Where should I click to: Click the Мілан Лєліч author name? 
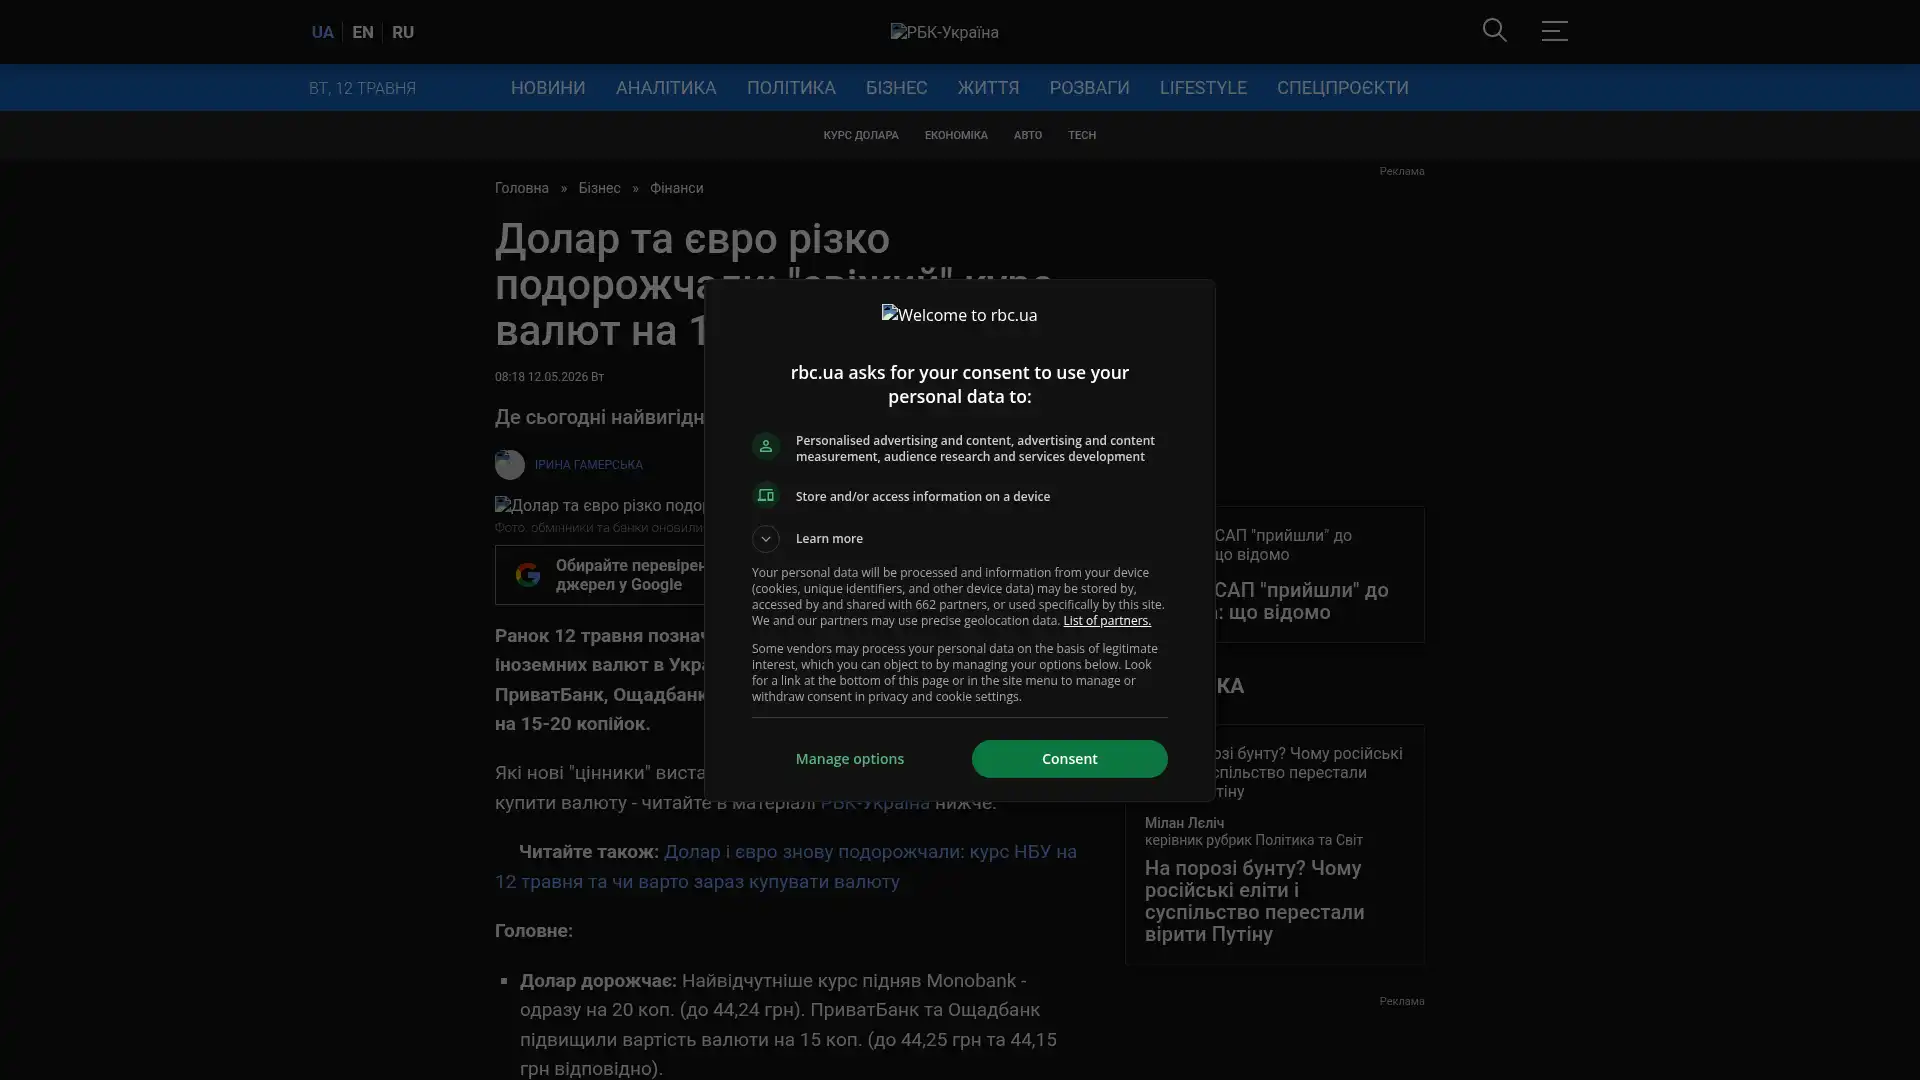(x=1185, y=823)
